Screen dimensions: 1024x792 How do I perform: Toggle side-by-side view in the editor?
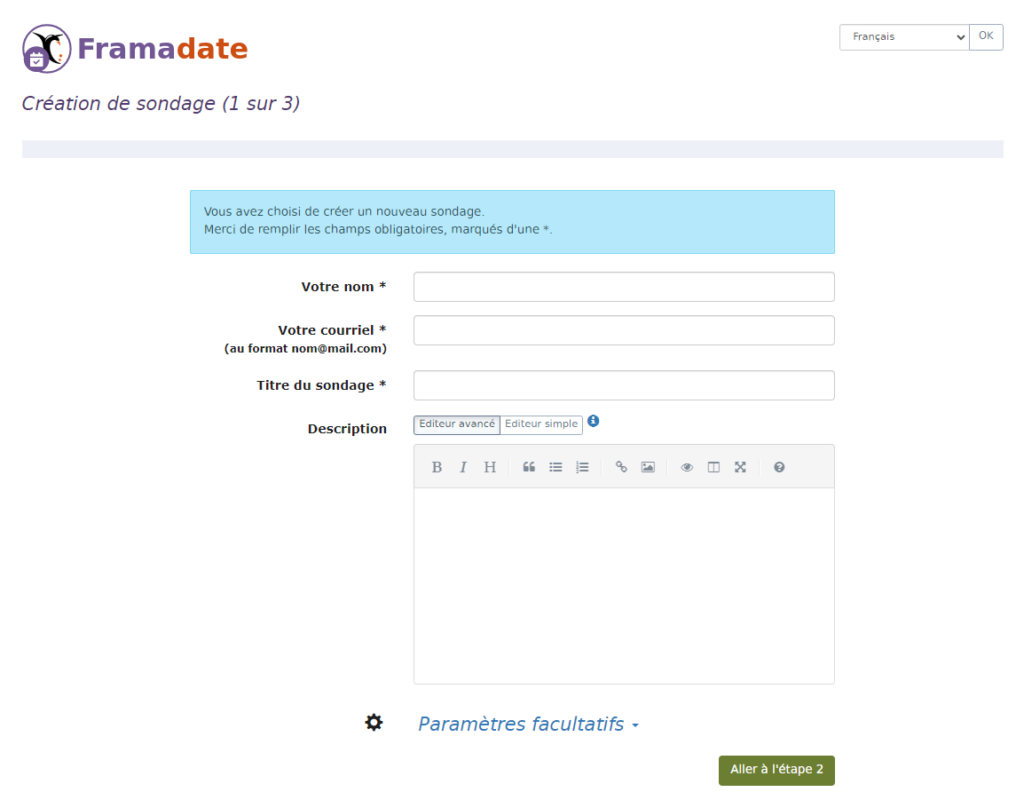[713, 466]
